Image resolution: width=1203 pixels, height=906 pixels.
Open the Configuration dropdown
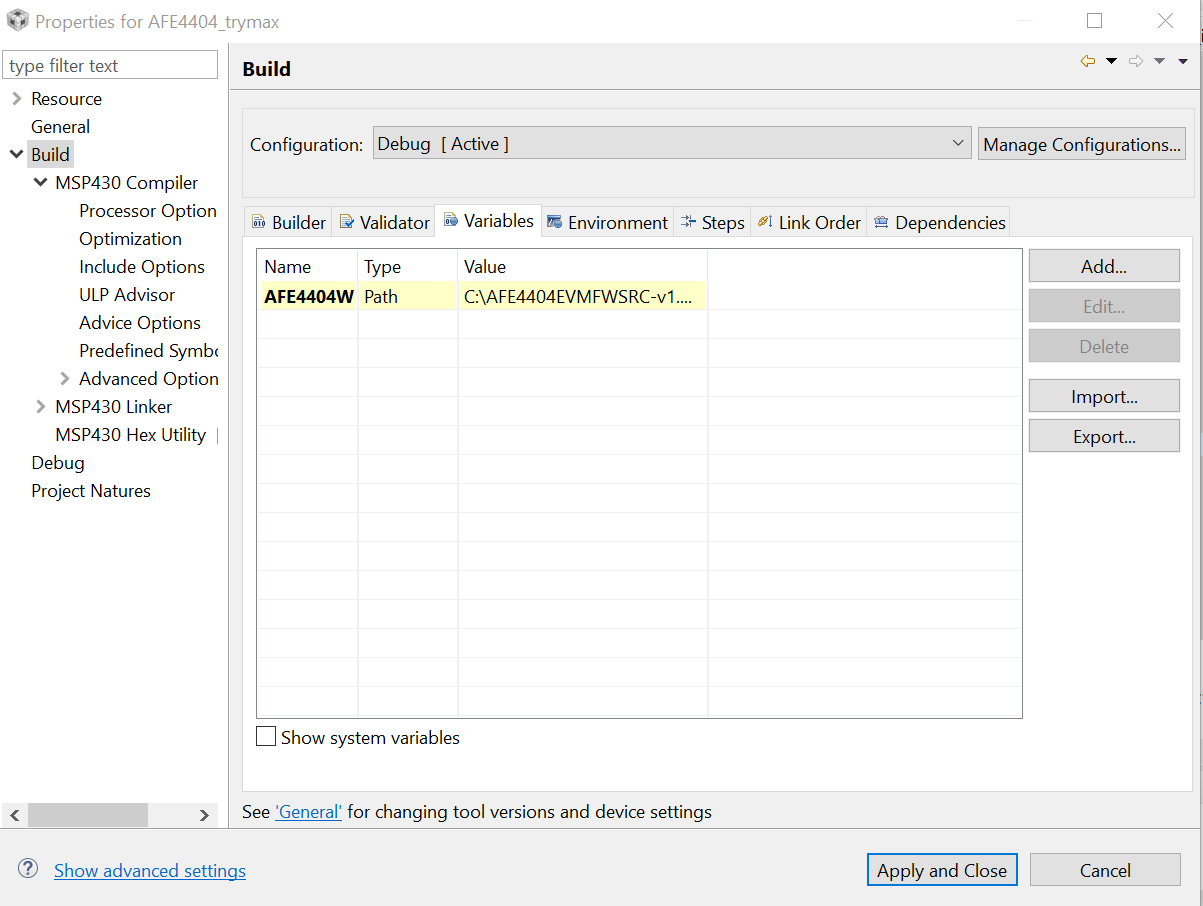click(957, 143)
